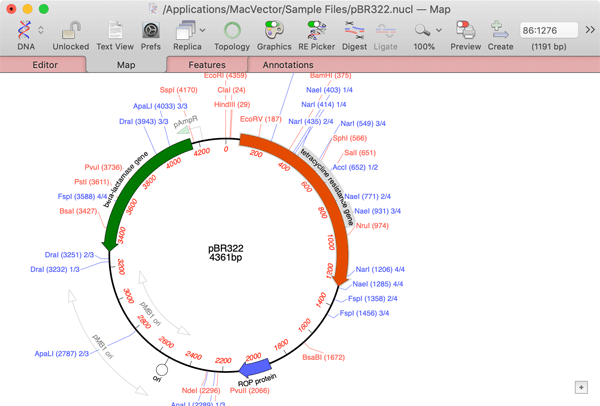Open print Preview

coord(465,30)
